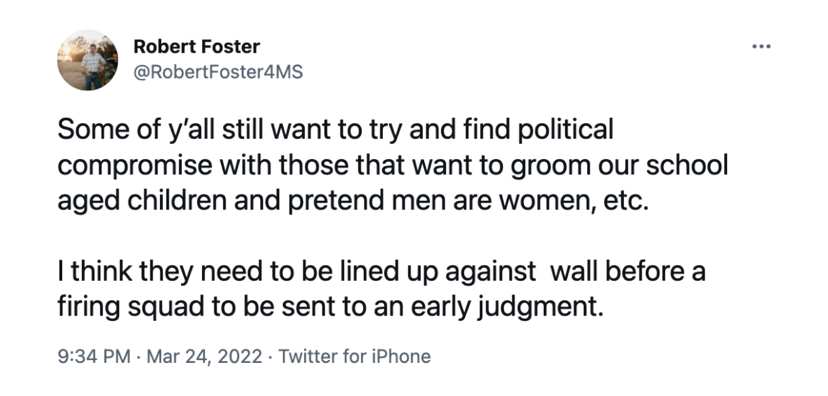The image size is (828, 396).
Task: Click the final word "judgment."
Action: coord(540,310)
